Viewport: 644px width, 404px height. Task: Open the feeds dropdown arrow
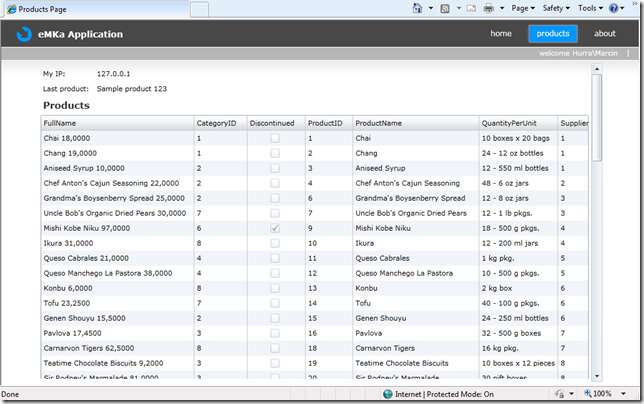(459, 8)
